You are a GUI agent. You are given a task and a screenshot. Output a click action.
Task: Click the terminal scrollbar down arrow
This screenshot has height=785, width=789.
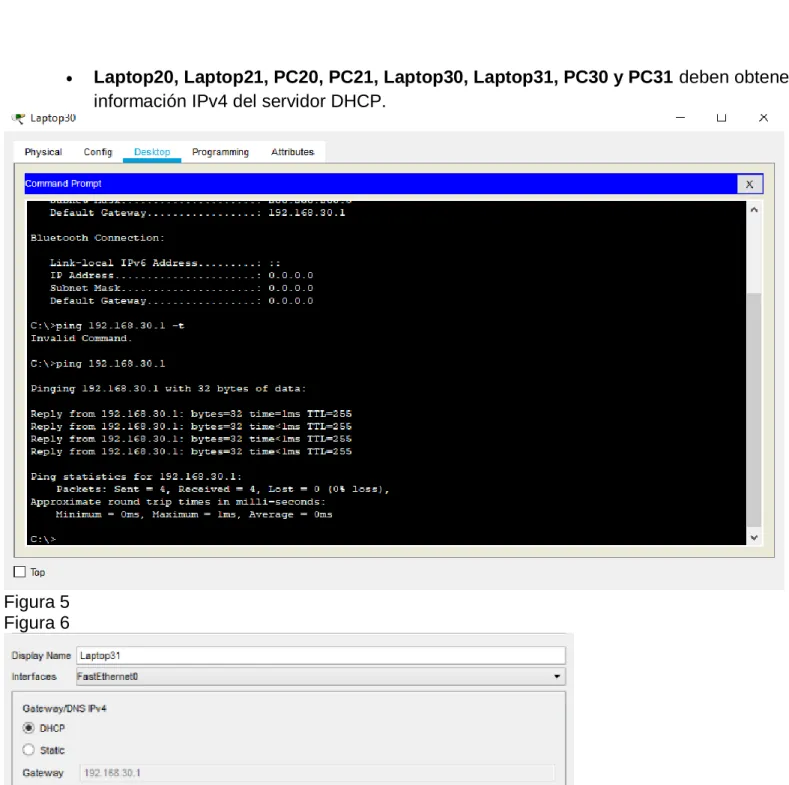754,537
